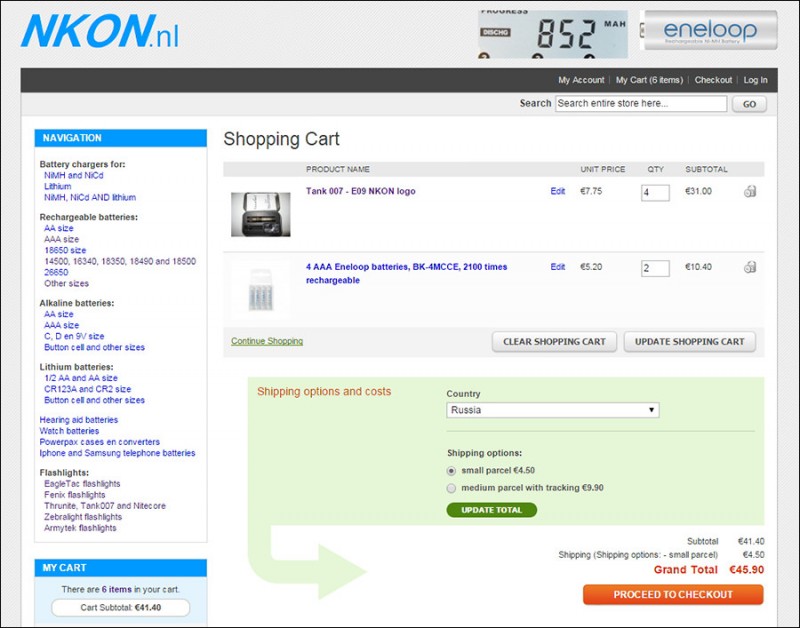Open Fenix flashlights category
800x628 pixels.
click(74, 495)
